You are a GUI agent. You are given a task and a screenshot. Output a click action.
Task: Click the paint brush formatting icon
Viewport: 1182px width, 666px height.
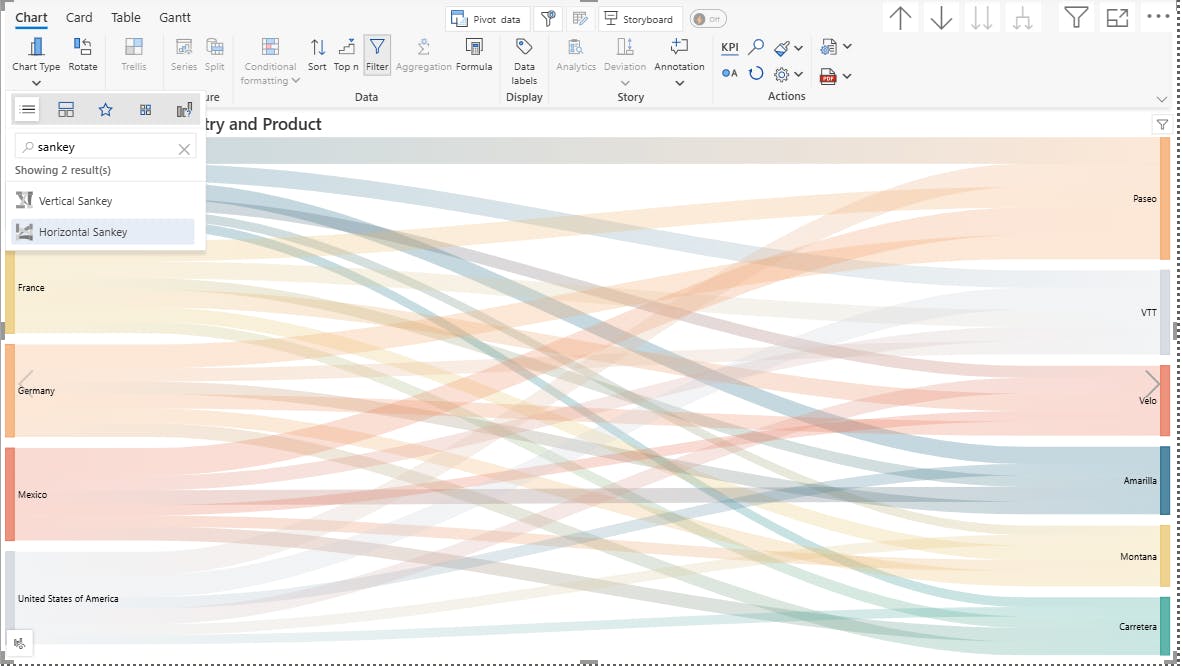tap(782, 48)
